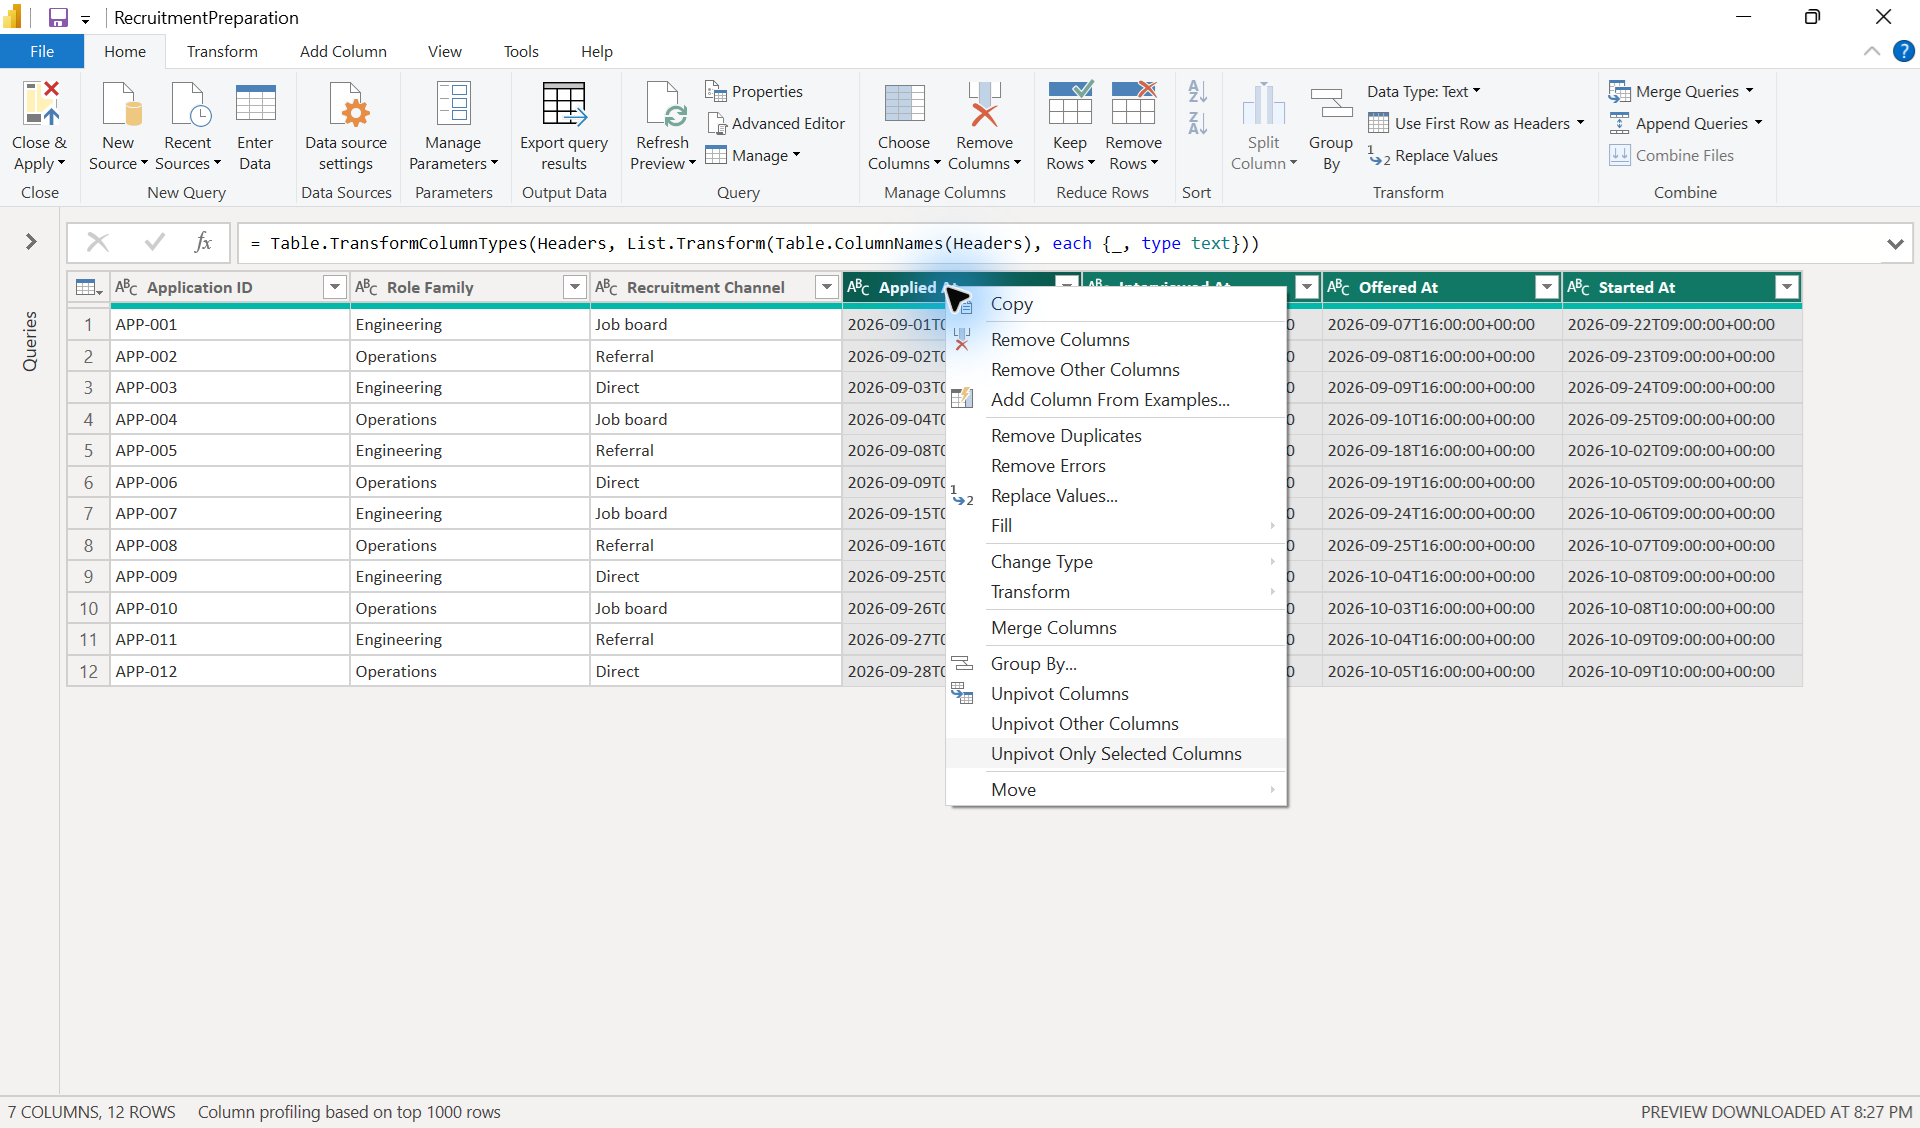The height and width of the screenshot is (1128, 1920).
Task: Open Recruitment Channel filter dropdown
Action: [826, 288]
